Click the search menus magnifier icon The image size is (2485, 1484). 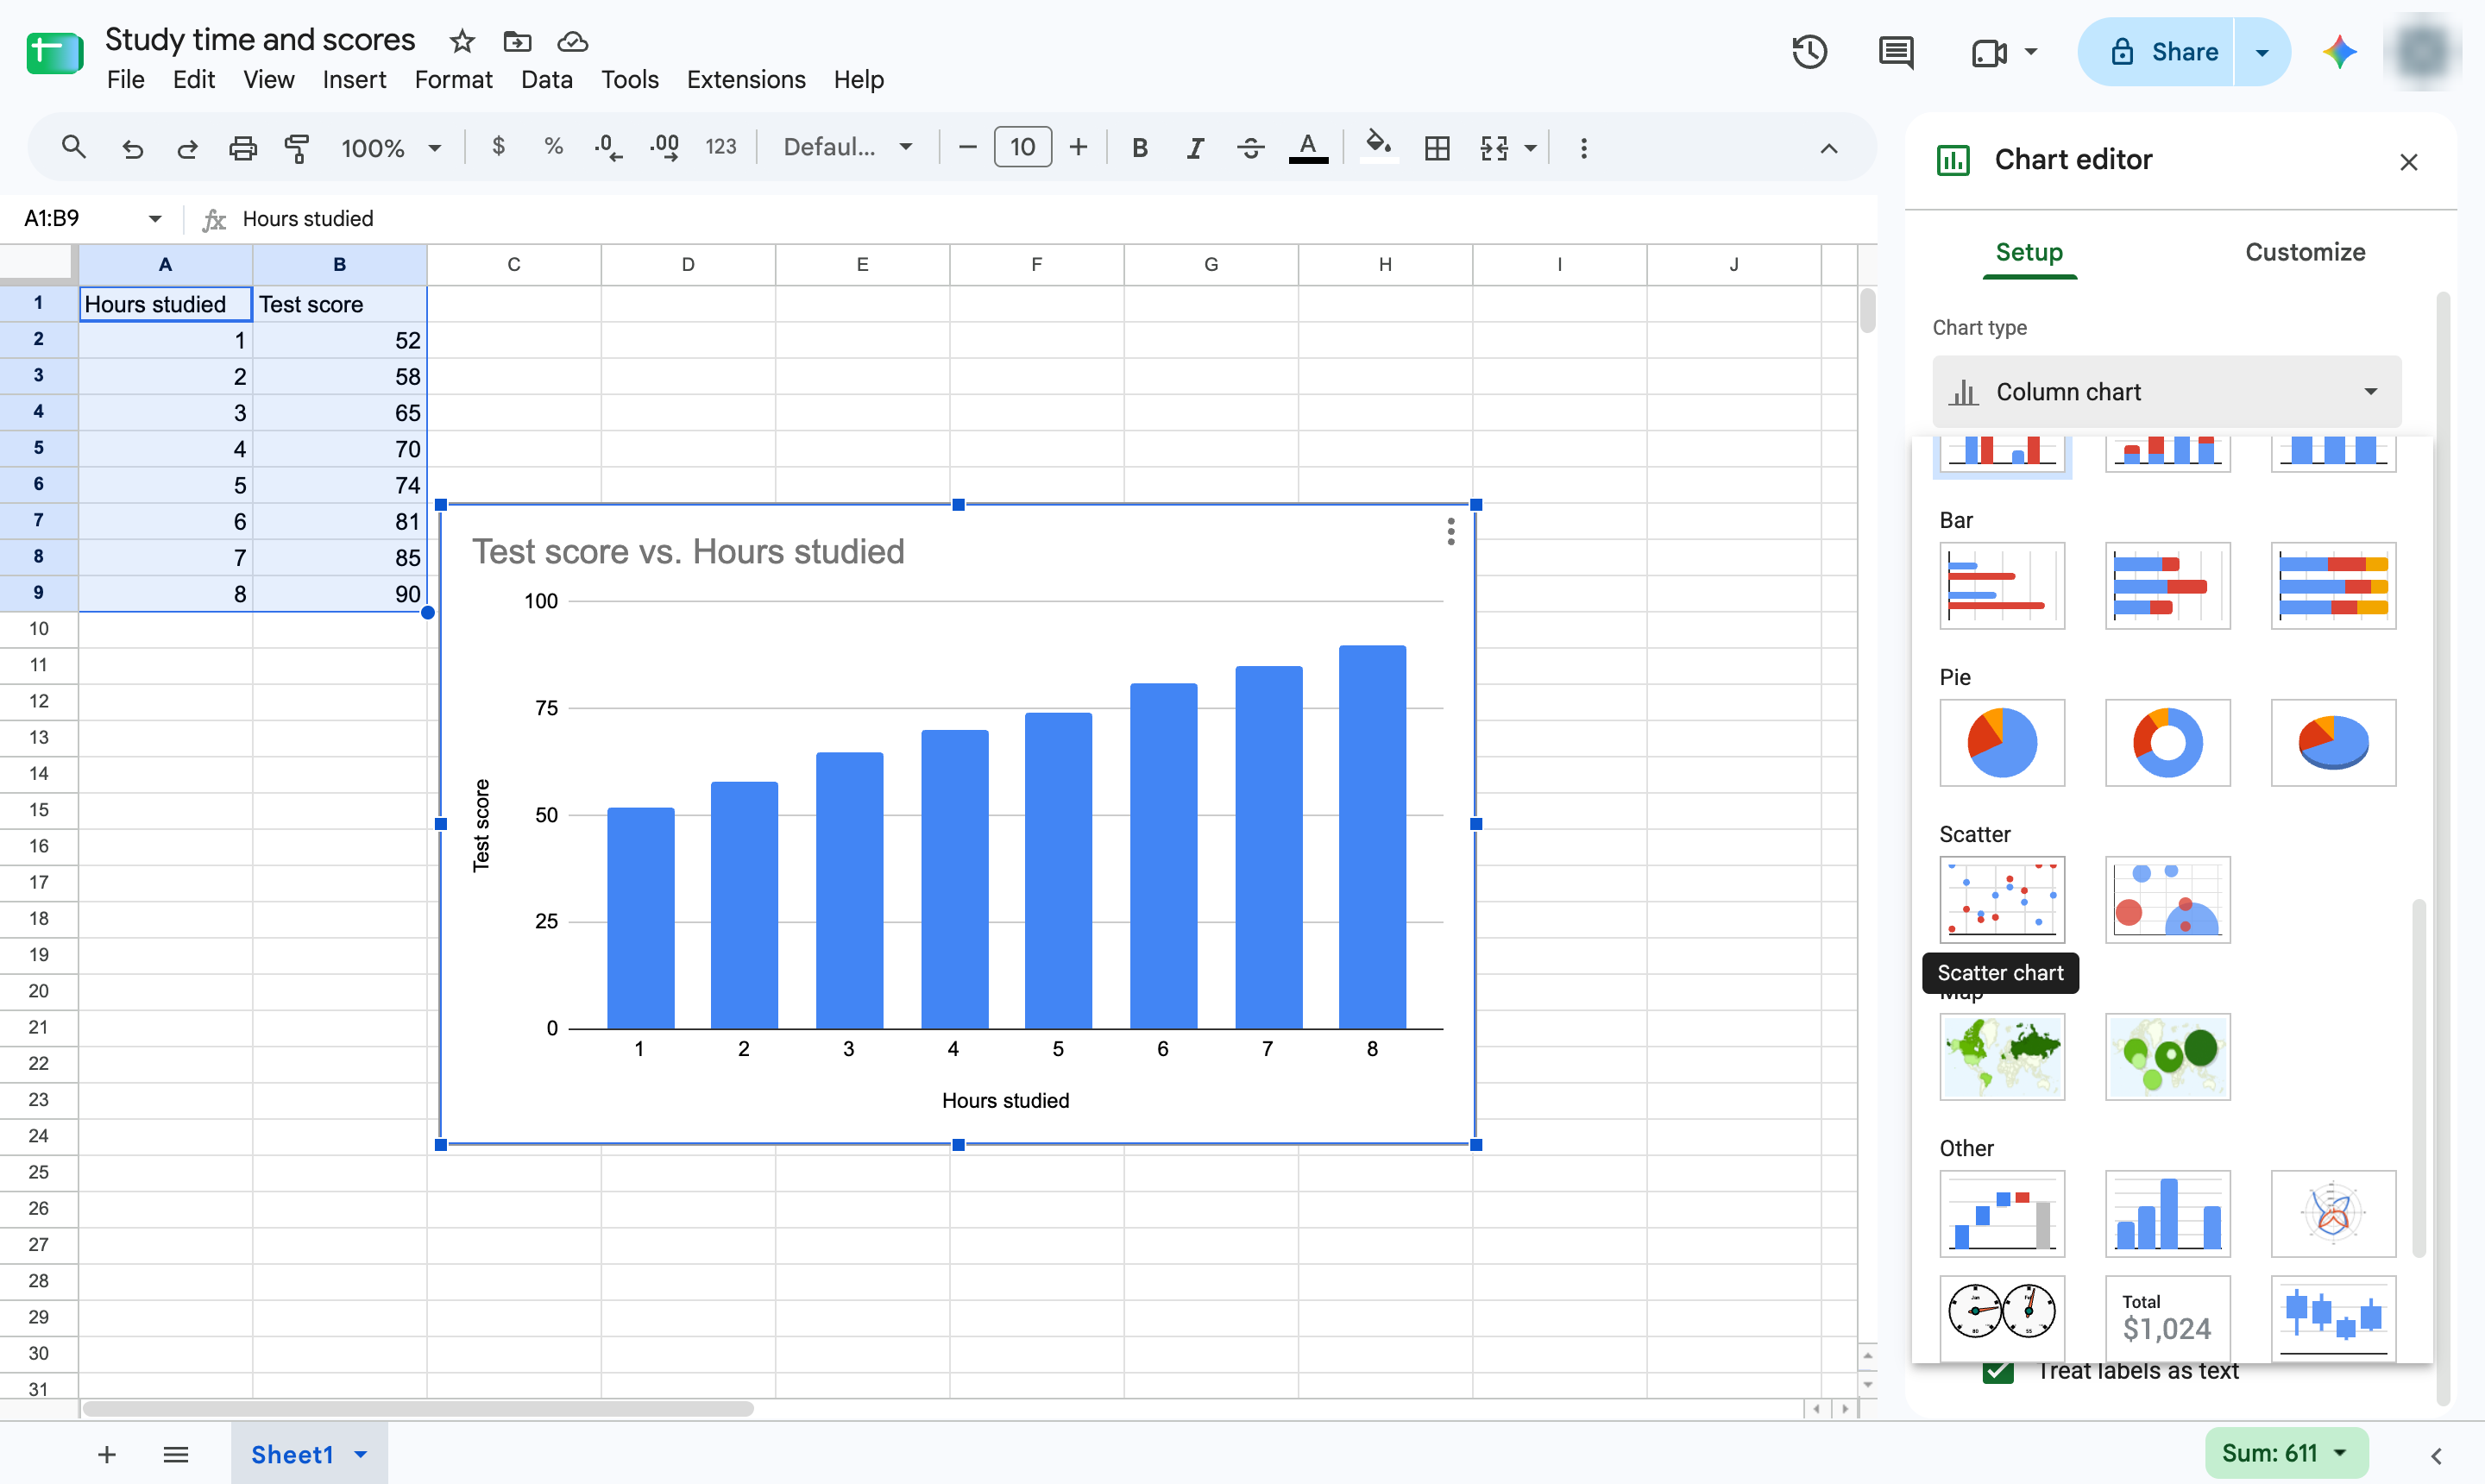tap(73, 148)
